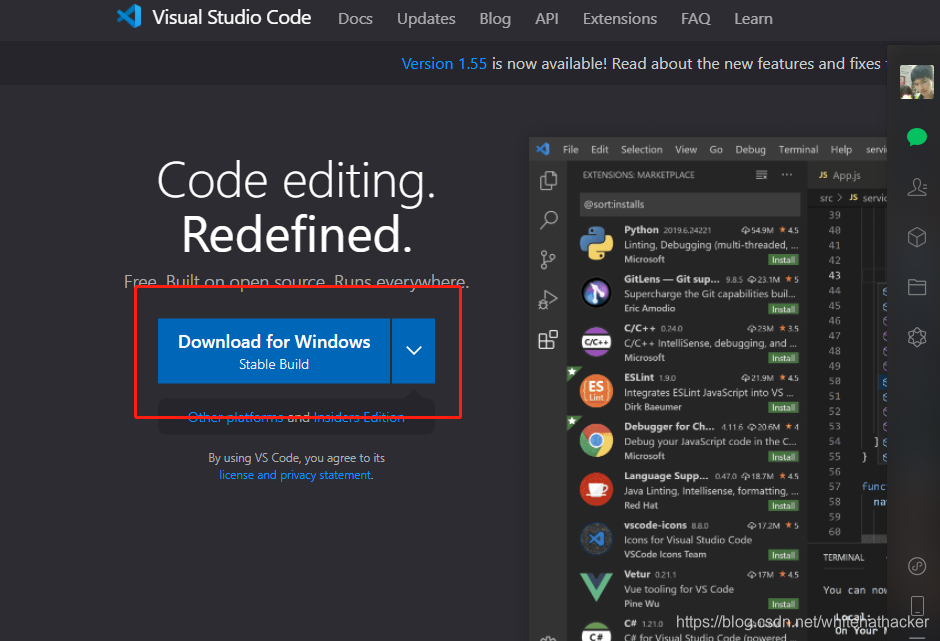Open the Other platforms link

point(235,417)
